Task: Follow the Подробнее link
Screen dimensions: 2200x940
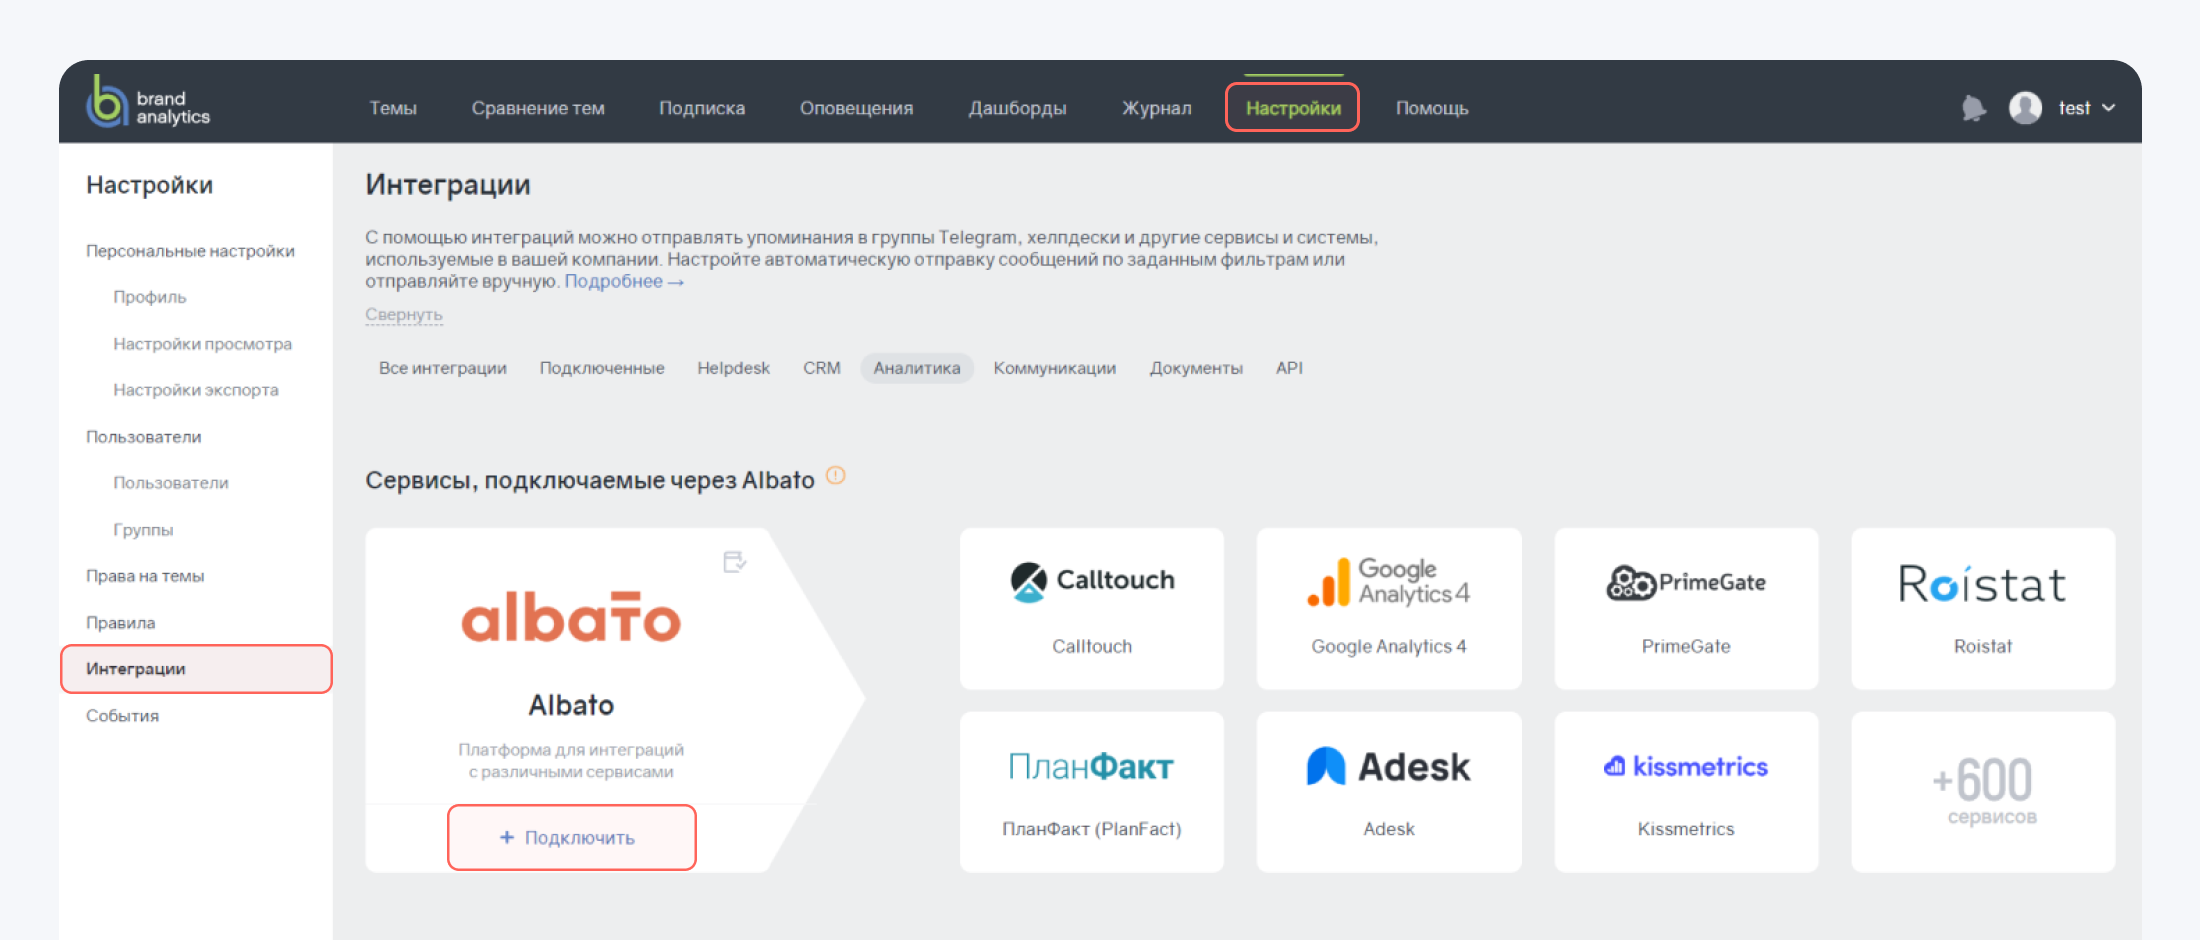Action: (x=624, y=281)
